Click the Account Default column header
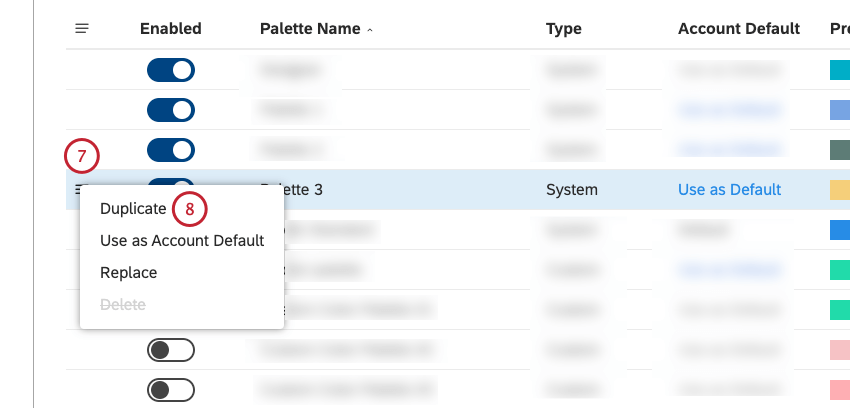Screen dimensions: 850x408 click(739, 29)
